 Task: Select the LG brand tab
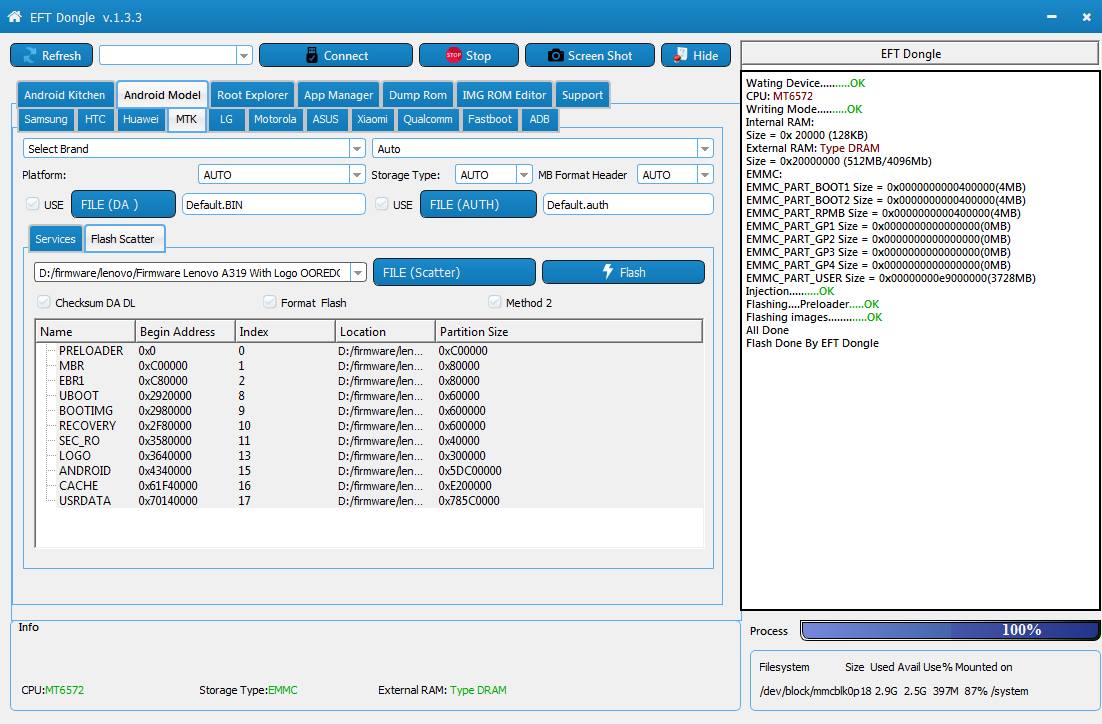(x=226, y=119)
